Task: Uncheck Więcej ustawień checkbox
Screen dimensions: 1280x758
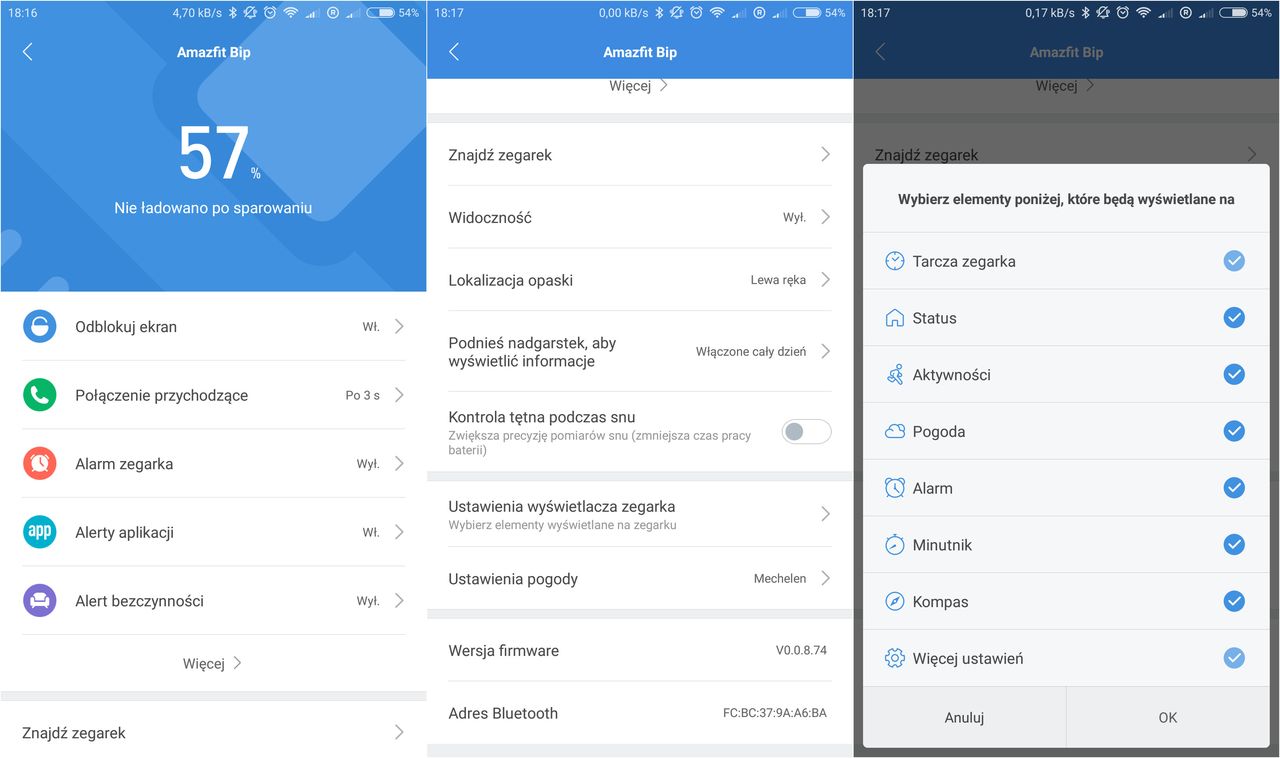Action: tap(1234, 658)
